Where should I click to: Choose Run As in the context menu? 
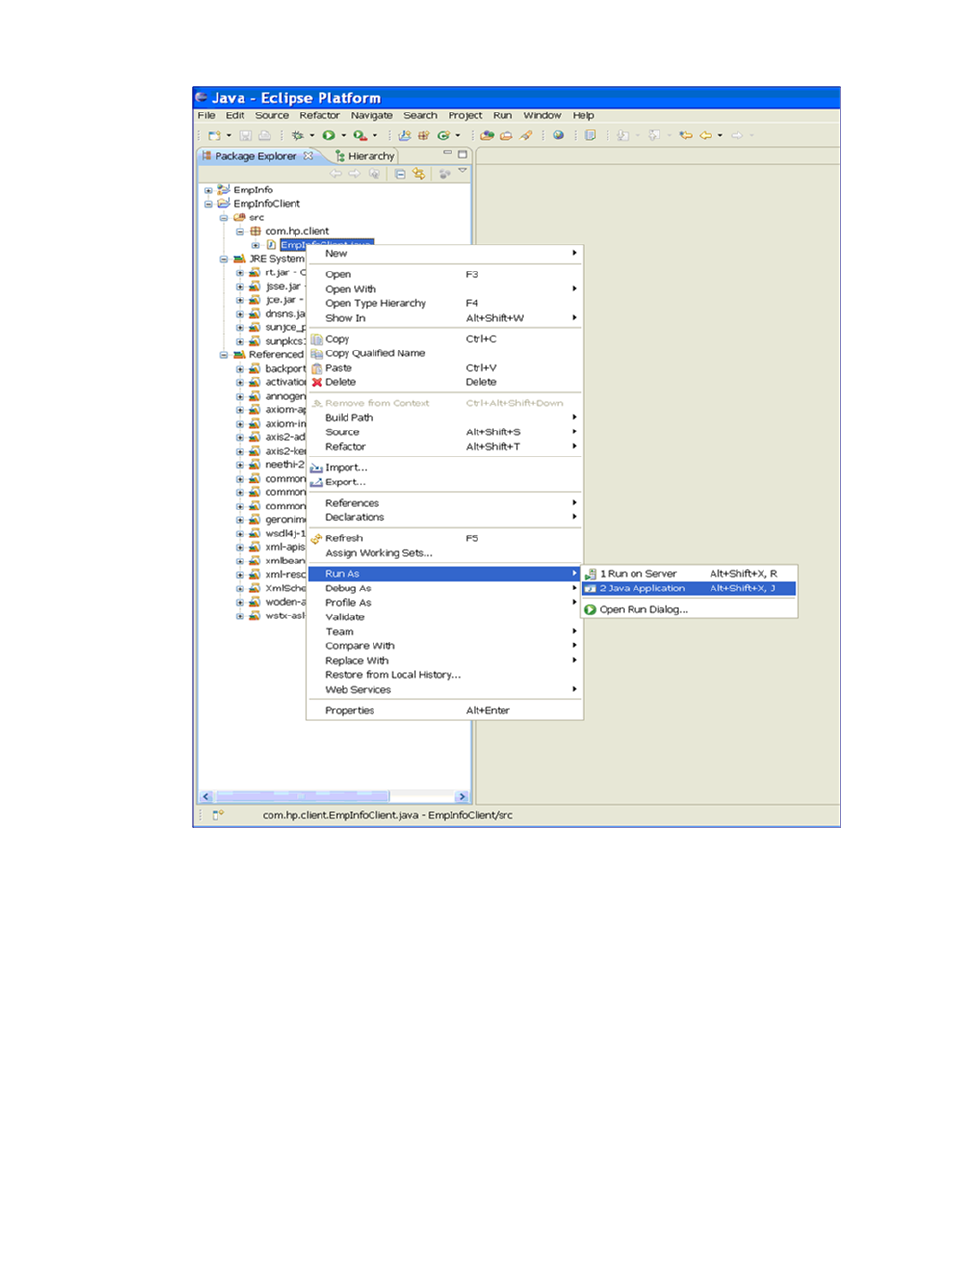coord(444,574)
